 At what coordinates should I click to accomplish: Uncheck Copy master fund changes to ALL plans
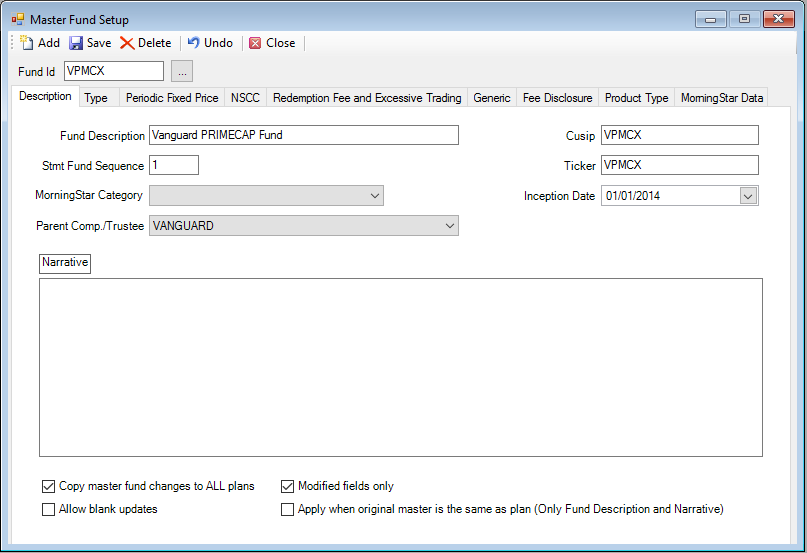pos(48,486)
